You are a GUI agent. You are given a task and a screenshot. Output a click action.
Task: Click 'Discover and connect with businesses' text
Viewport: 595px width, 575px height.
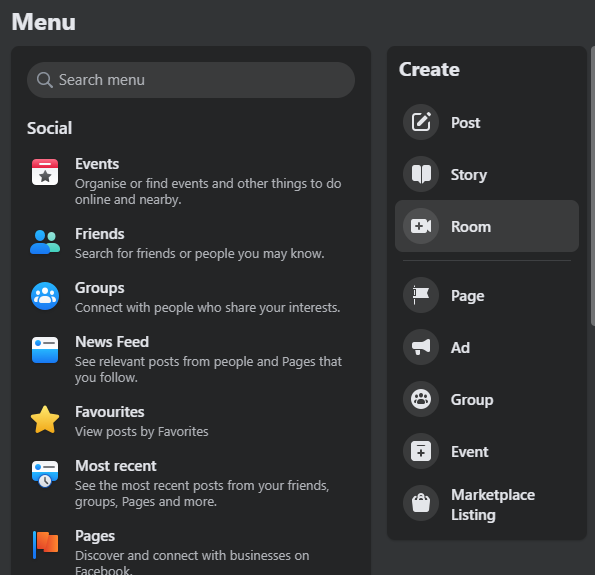coord(192,563)
